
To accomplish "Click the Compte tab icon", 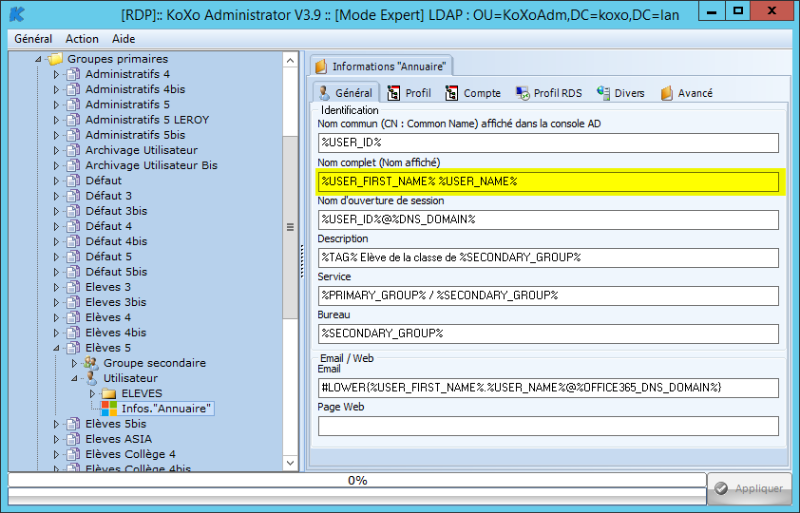I will 452,93.
